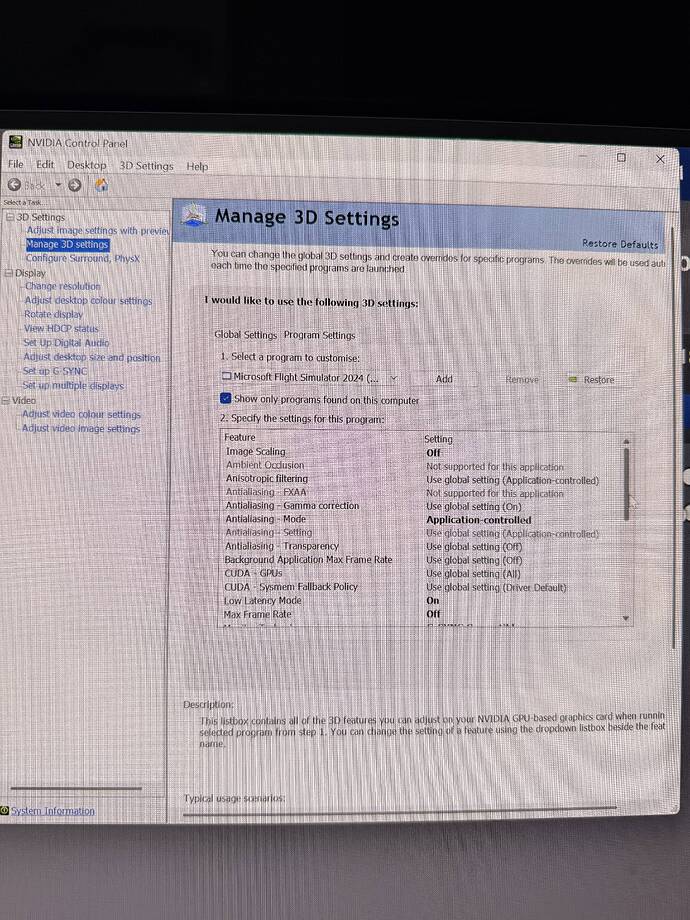Click Antialiasing - Mode Application-controlled value

(478, 520)
